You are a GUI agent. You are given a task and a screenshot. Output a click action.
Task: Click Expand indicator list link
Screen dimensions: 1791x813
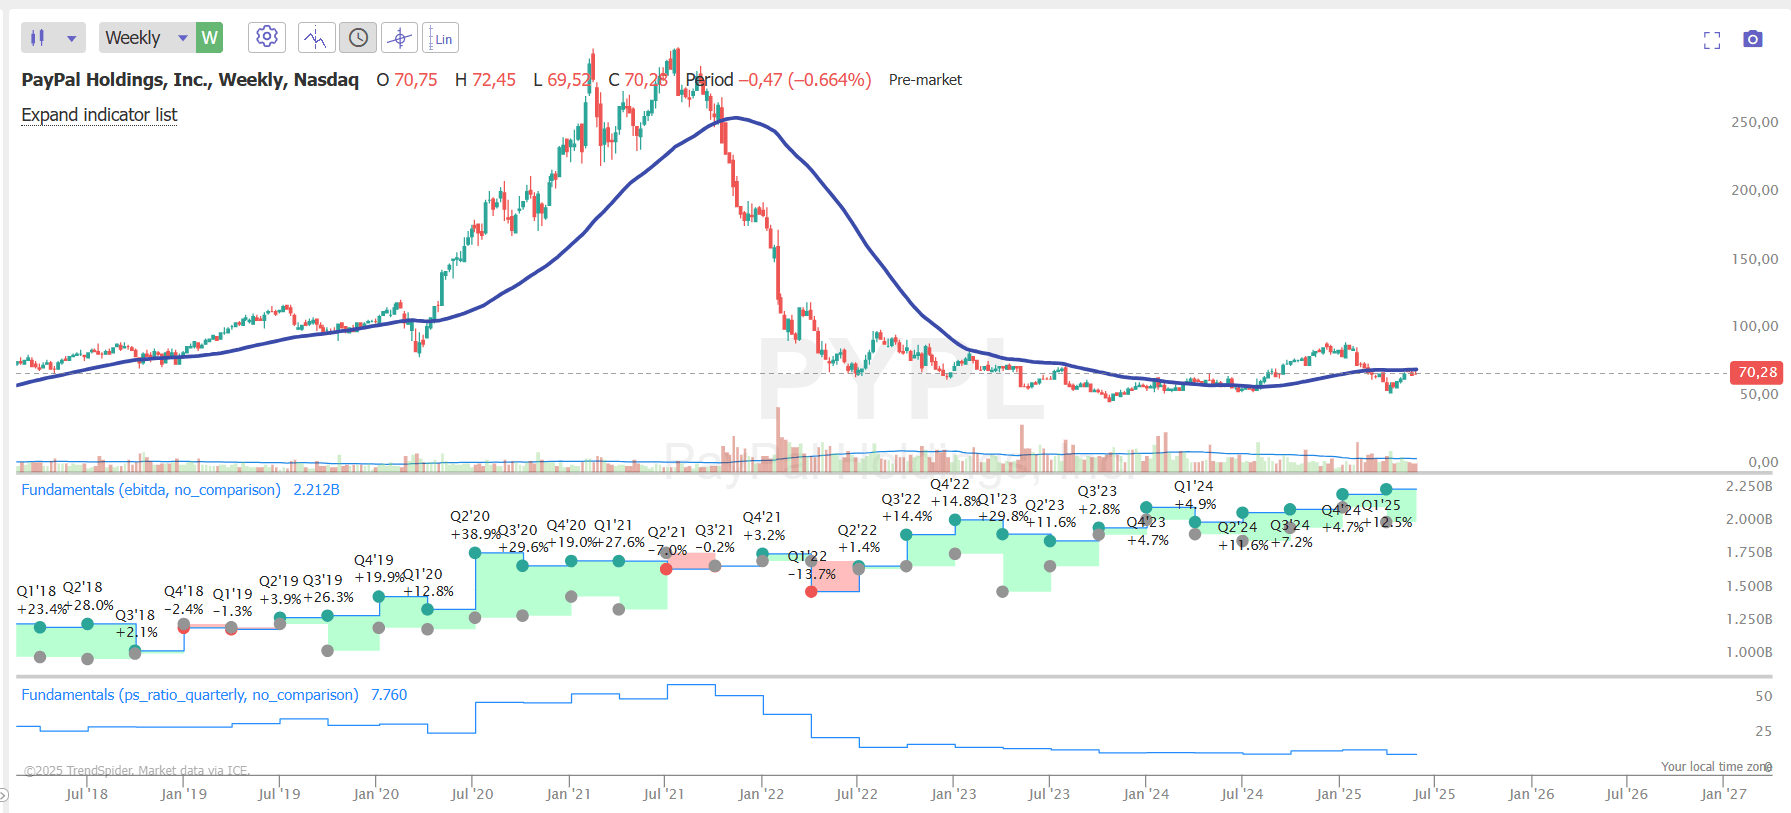(x=99, y=115)
